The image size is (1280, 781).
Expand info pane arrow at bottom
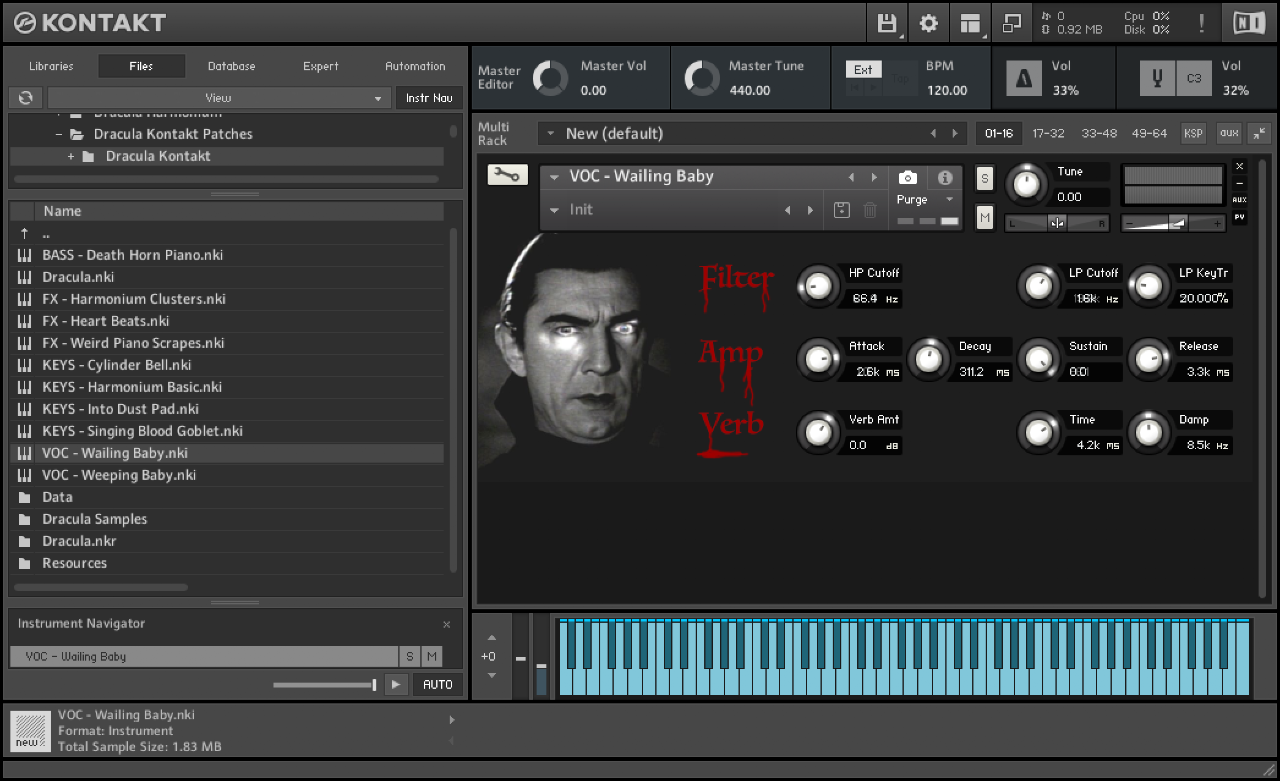click(452, 719)
